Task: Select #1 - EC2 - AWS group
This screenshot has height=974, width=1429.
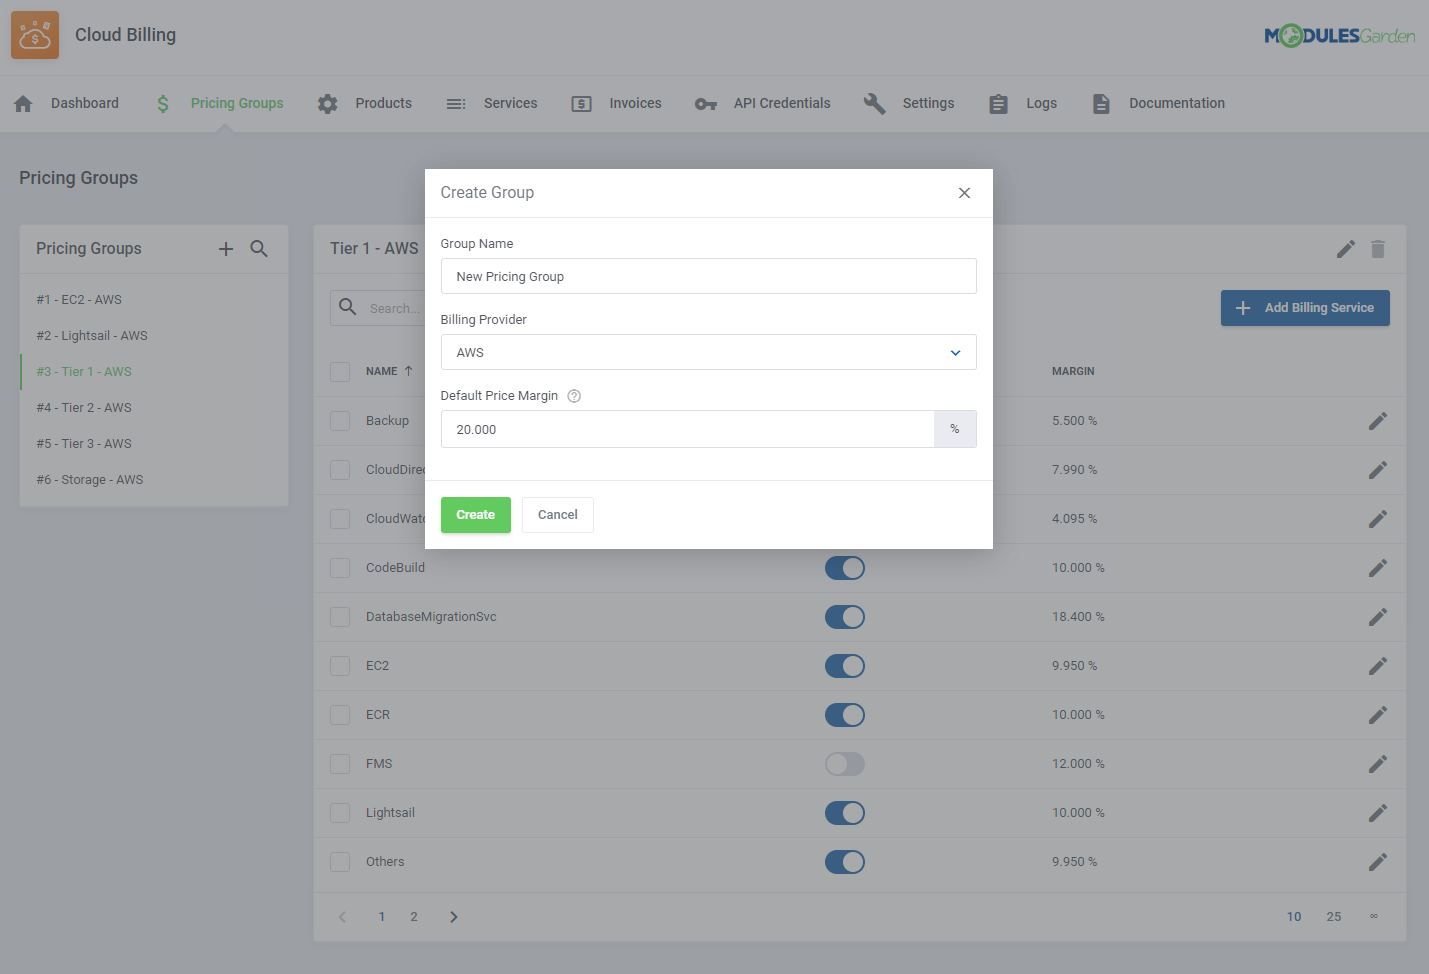Action: coord(79,300)
